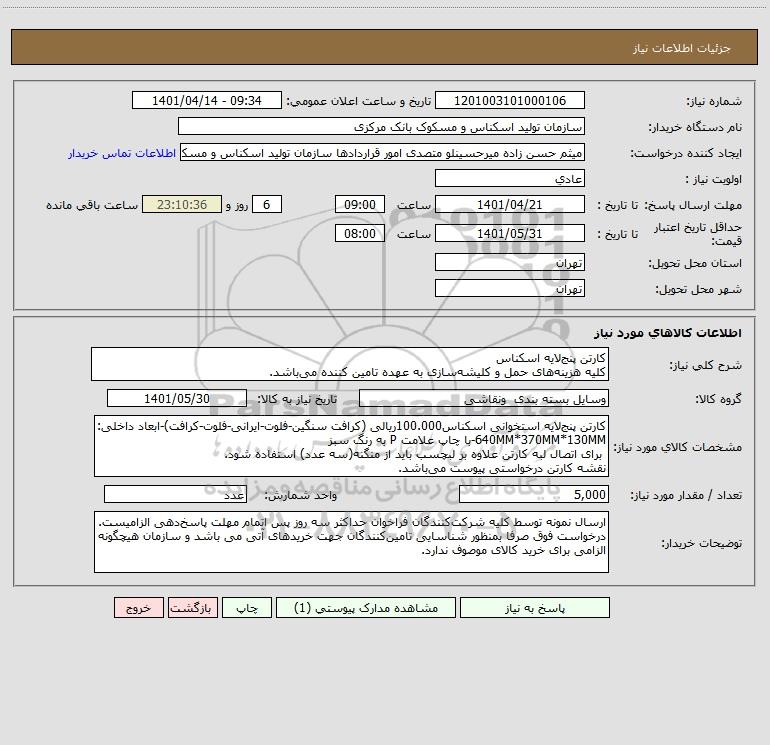Image resolution: width=770 pixels, height=745 pixels.
Task: Click the header 'جزئیات اطلاعات نیاز'
Action: coord(682,48)
